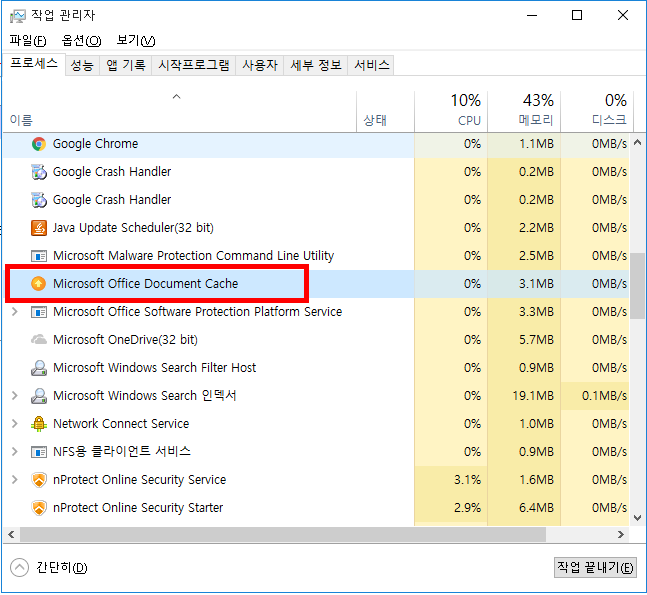647x595 pixels.
Task: Click the 2.9% CPU value
Action: (468, 508)
